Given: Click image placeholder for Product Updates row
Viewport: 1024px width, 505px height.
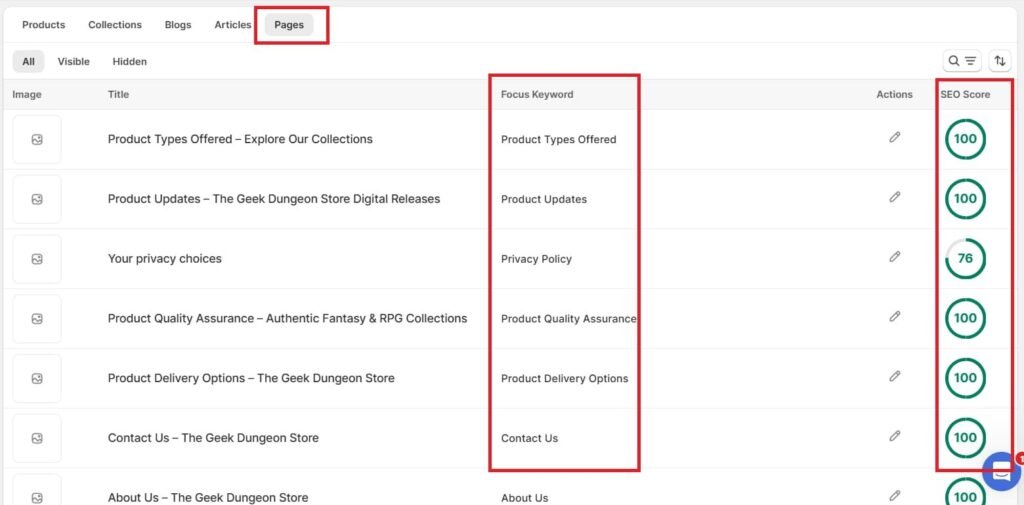Looking at the screenshot, I should coord(37,199).
